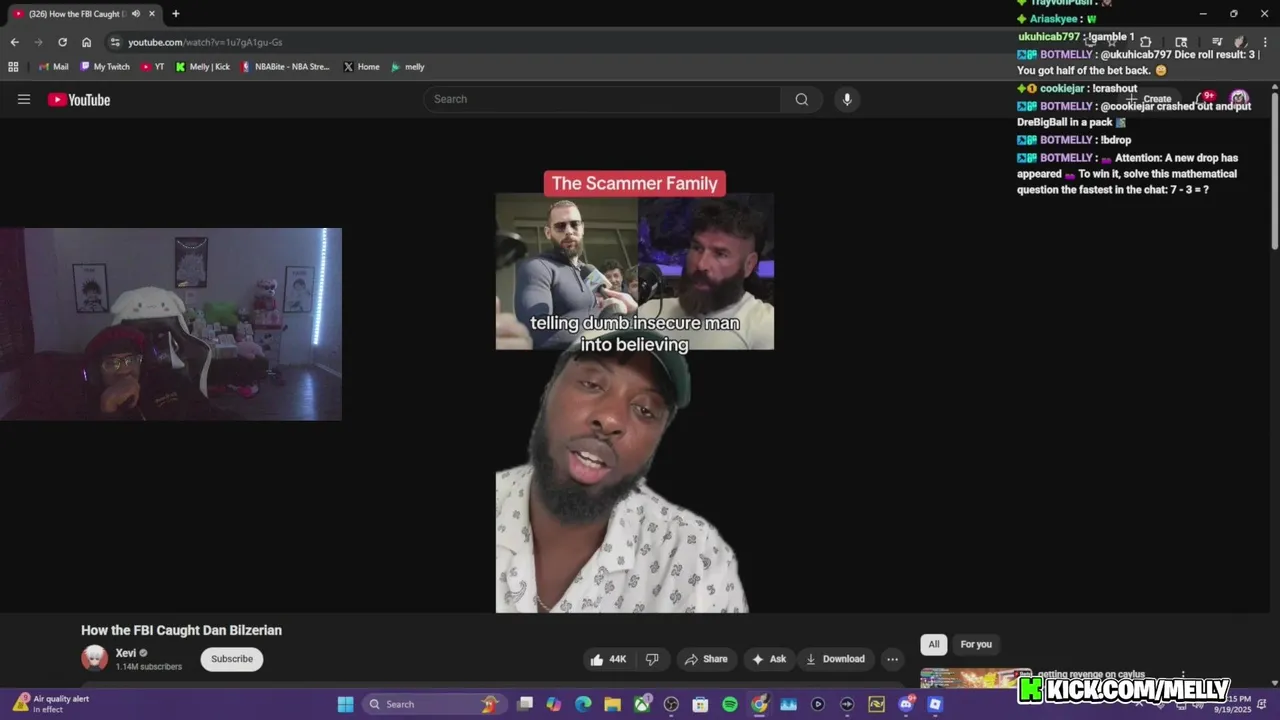Screen dimensions: 1280x720
Task: Launch Copilot from the taskbar
Action: 554,704
